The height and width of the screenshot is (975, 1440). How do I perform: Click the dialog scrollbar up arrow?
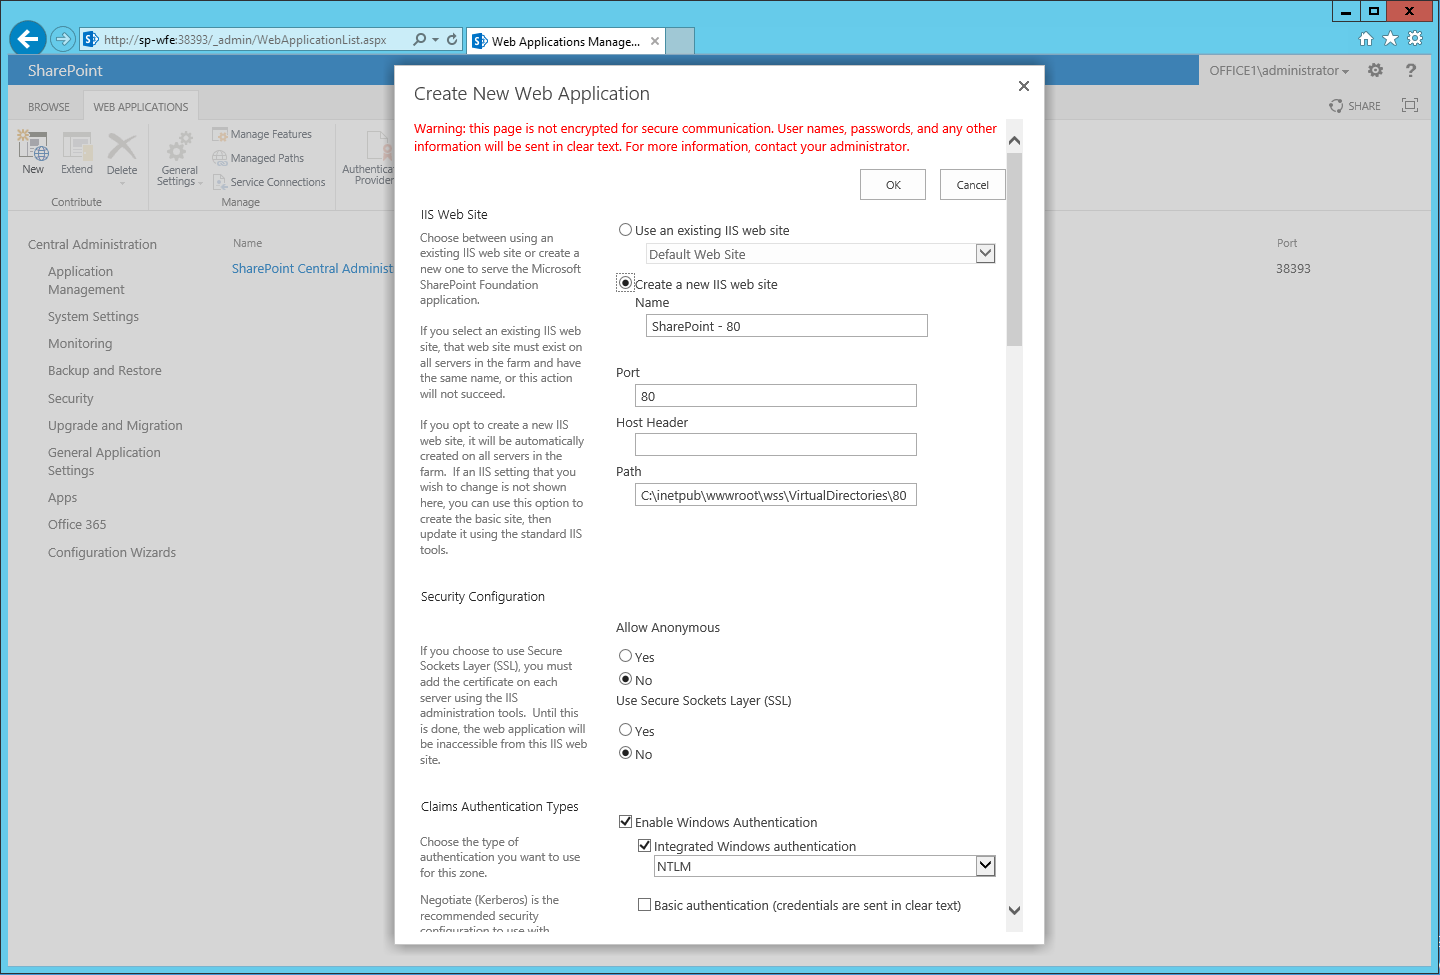(1014, 140)
